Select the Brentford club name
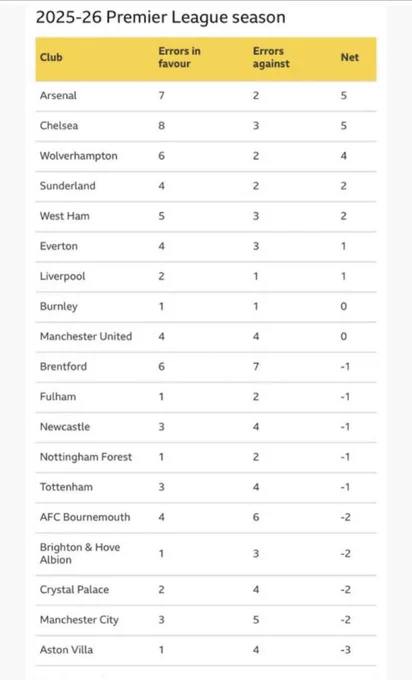Viewport: 412px width, 680px height. (63, 366)
